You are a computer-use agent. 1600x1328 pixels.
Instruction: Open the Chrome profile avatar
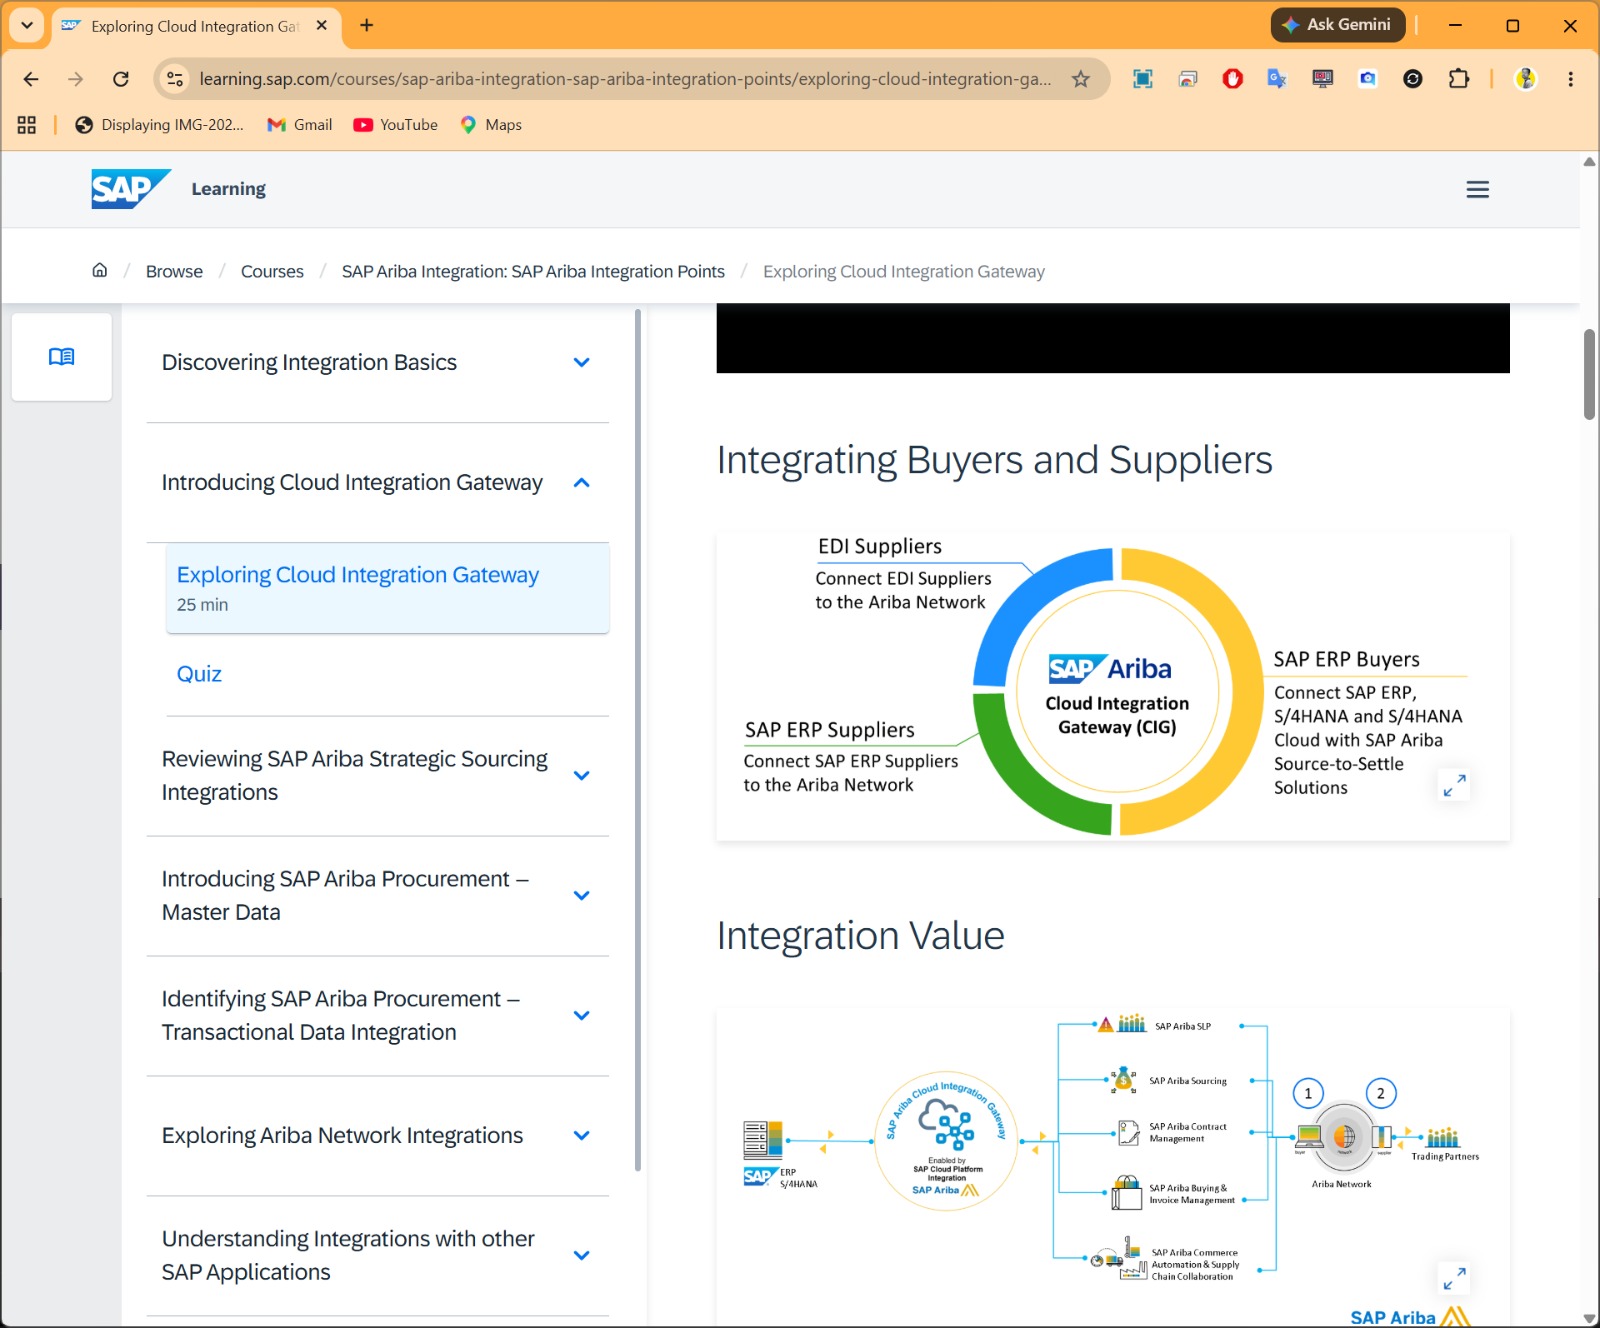1525,79
